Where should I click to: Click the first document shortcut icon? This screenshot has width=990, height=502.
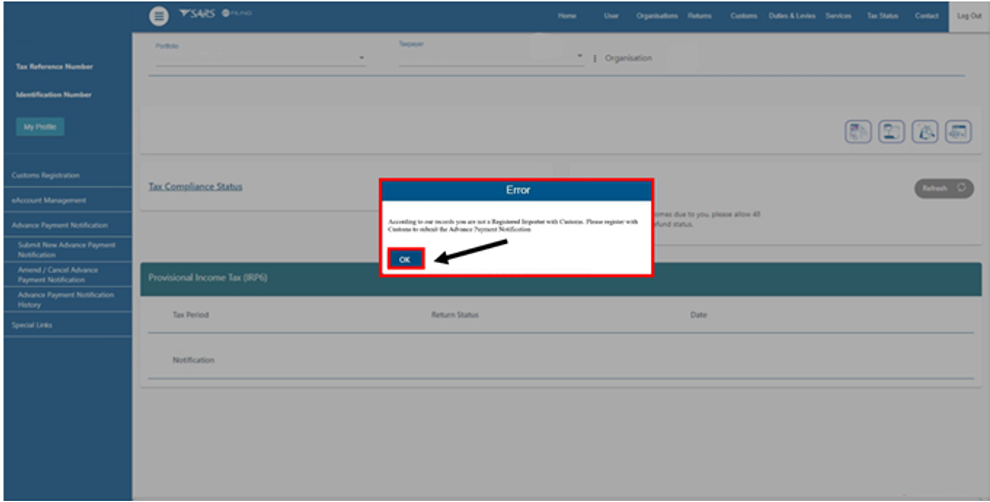[x=858, y=131]
